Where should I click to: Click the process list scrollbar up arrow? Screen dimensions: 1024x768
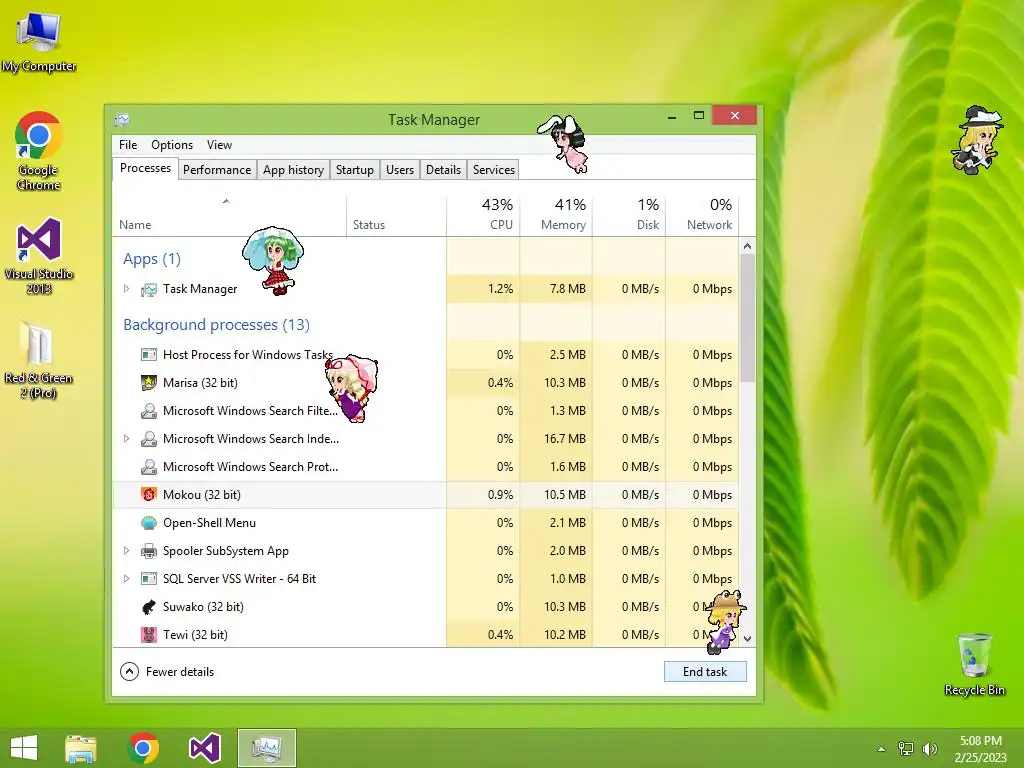748,246
